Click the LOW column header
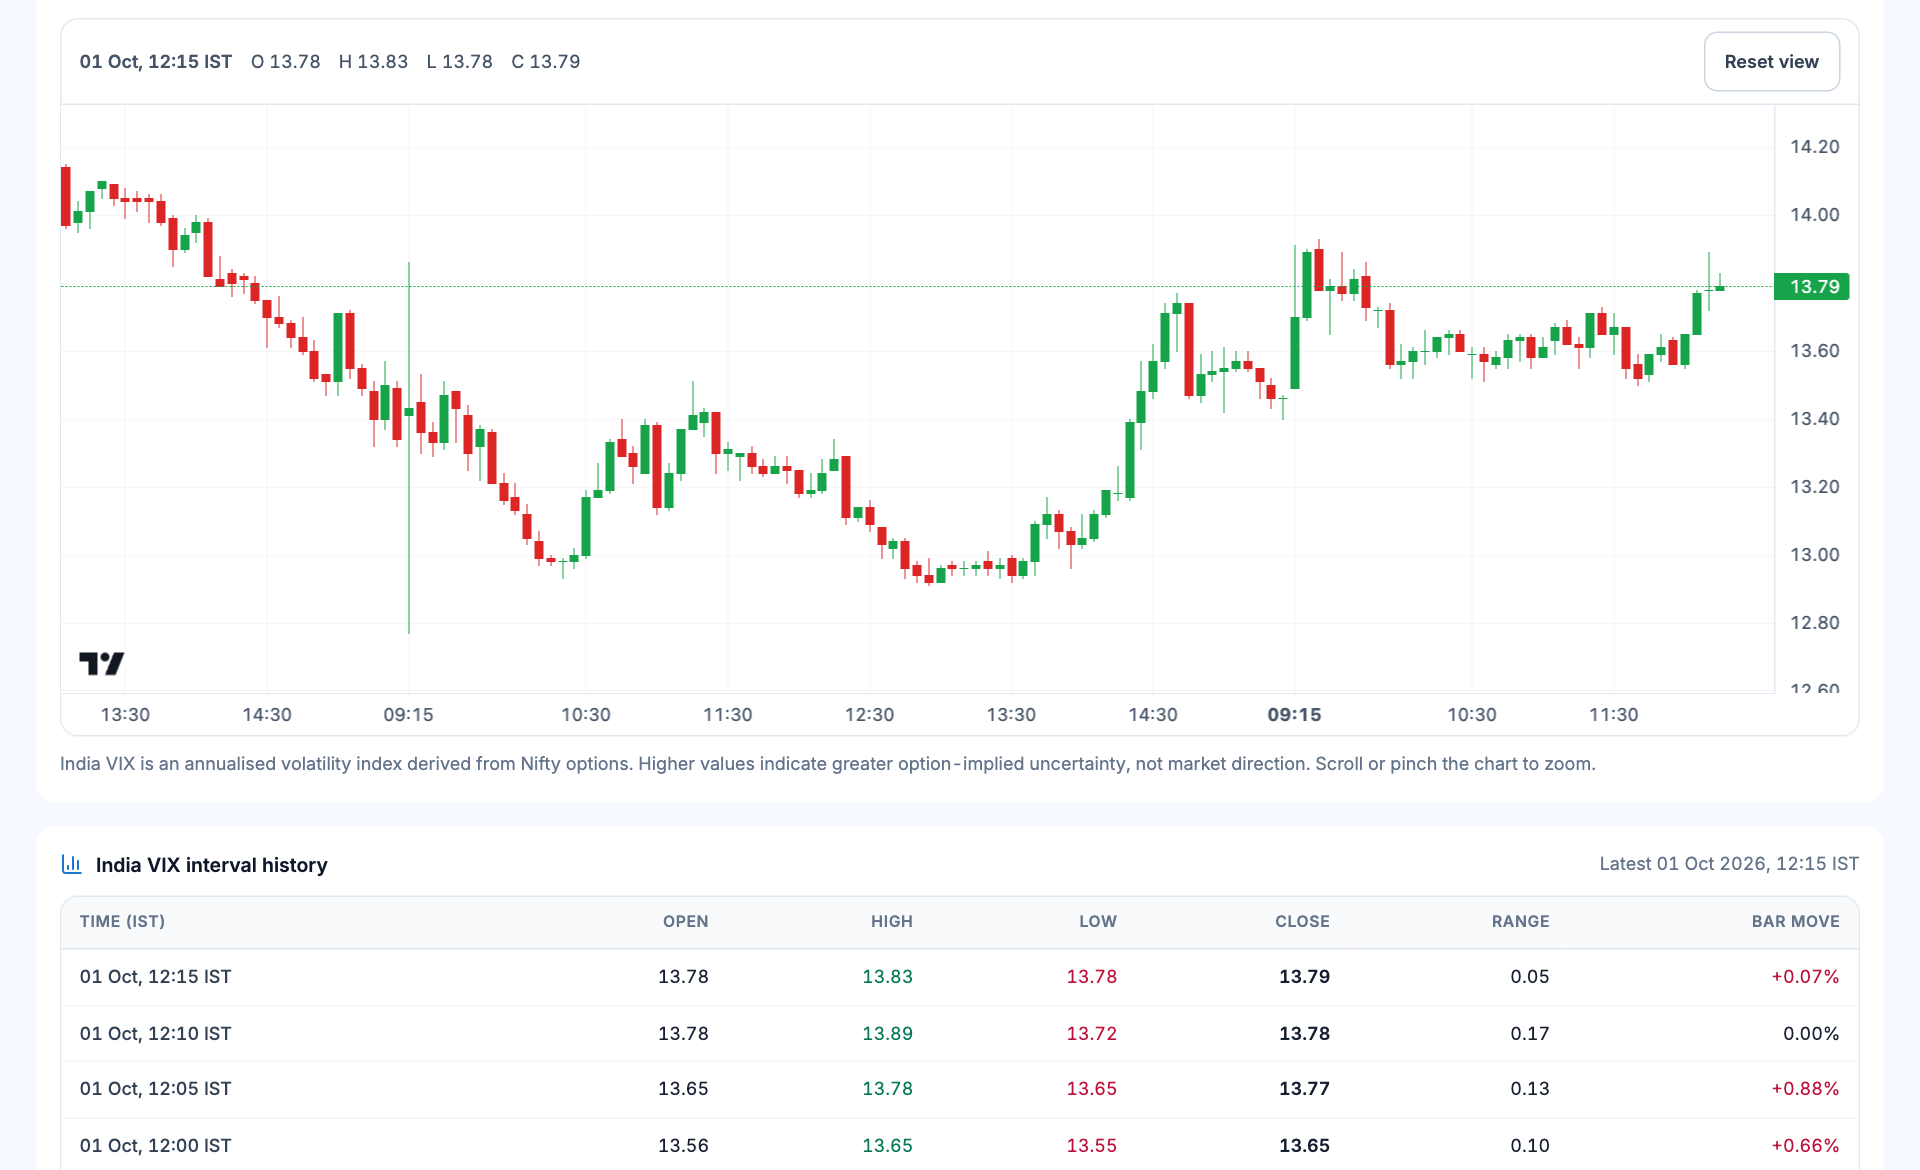This screenshot has width=1920, height=1170. coord(1097,921)
